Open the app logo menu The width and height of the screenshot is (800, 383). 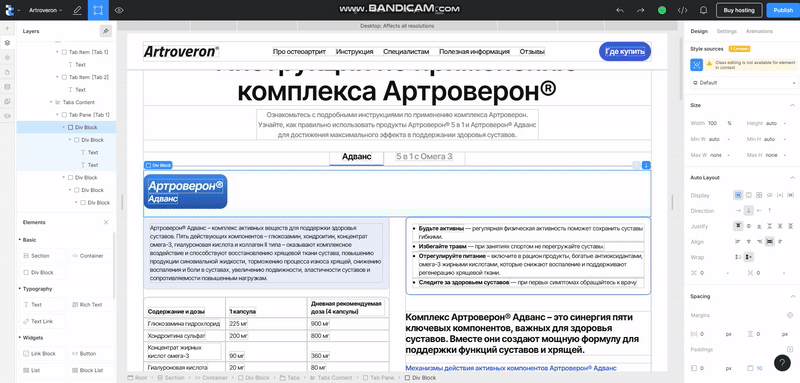pos(11,10)
